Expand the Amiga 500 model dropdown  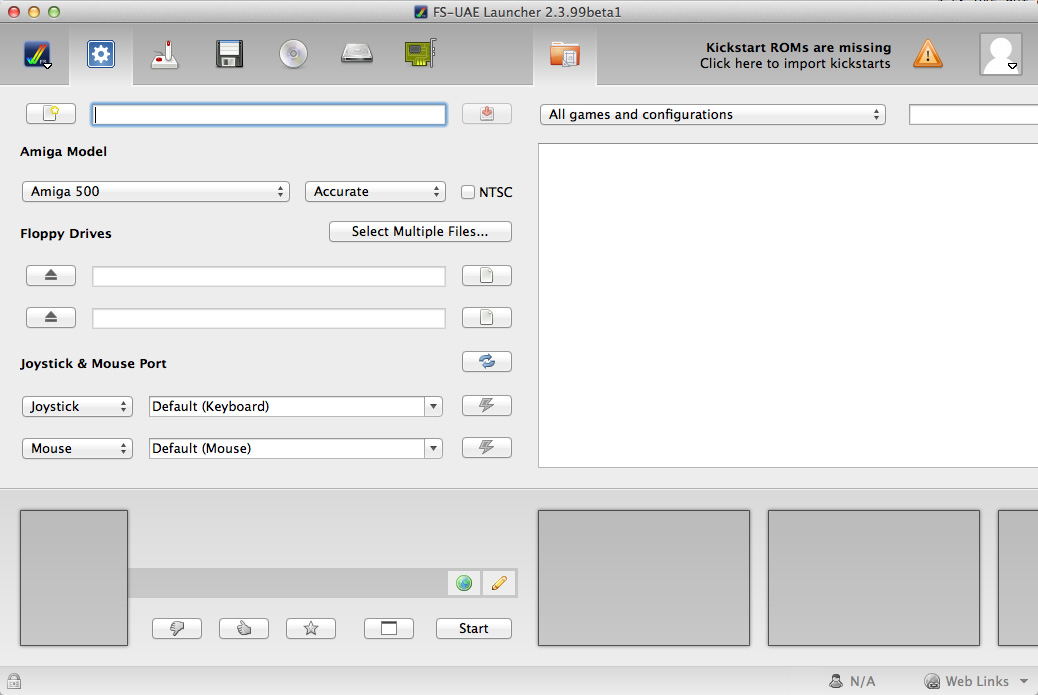(155, 192)
